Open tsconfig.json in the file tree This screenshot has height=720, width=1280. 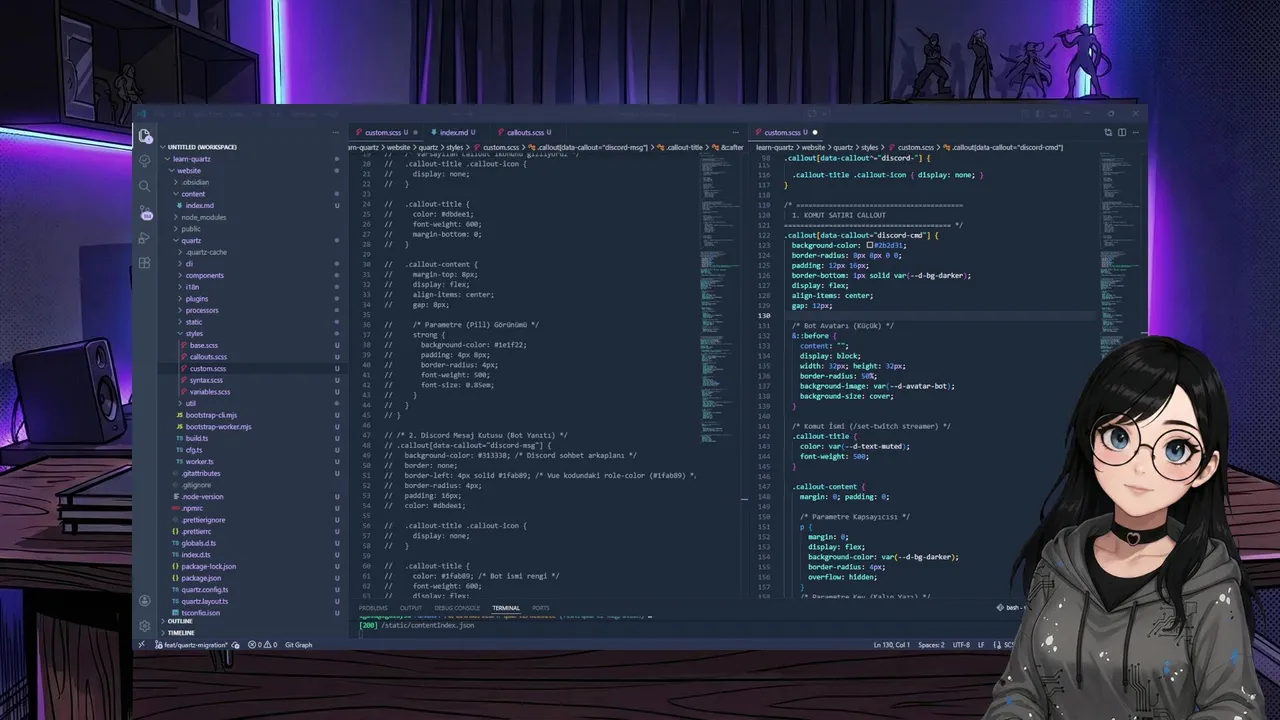pos(201,613)
